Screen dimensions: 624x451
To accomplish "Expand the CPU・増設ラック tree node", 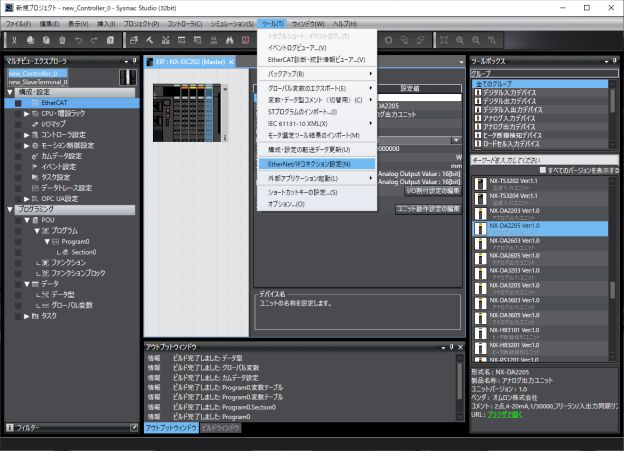I will 28,114.
